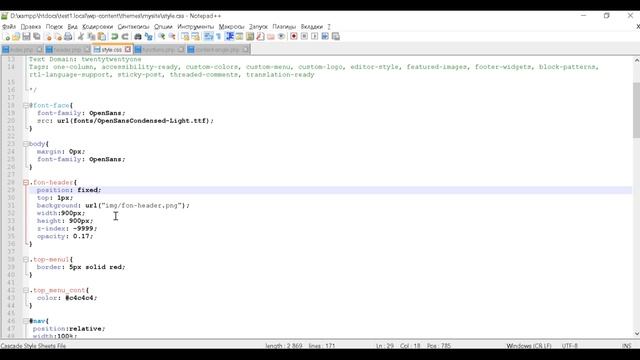The height and width of the screenshot is (360, 640).
Task: Click the Close document toolbar icon
Action: tap(48, 37)
